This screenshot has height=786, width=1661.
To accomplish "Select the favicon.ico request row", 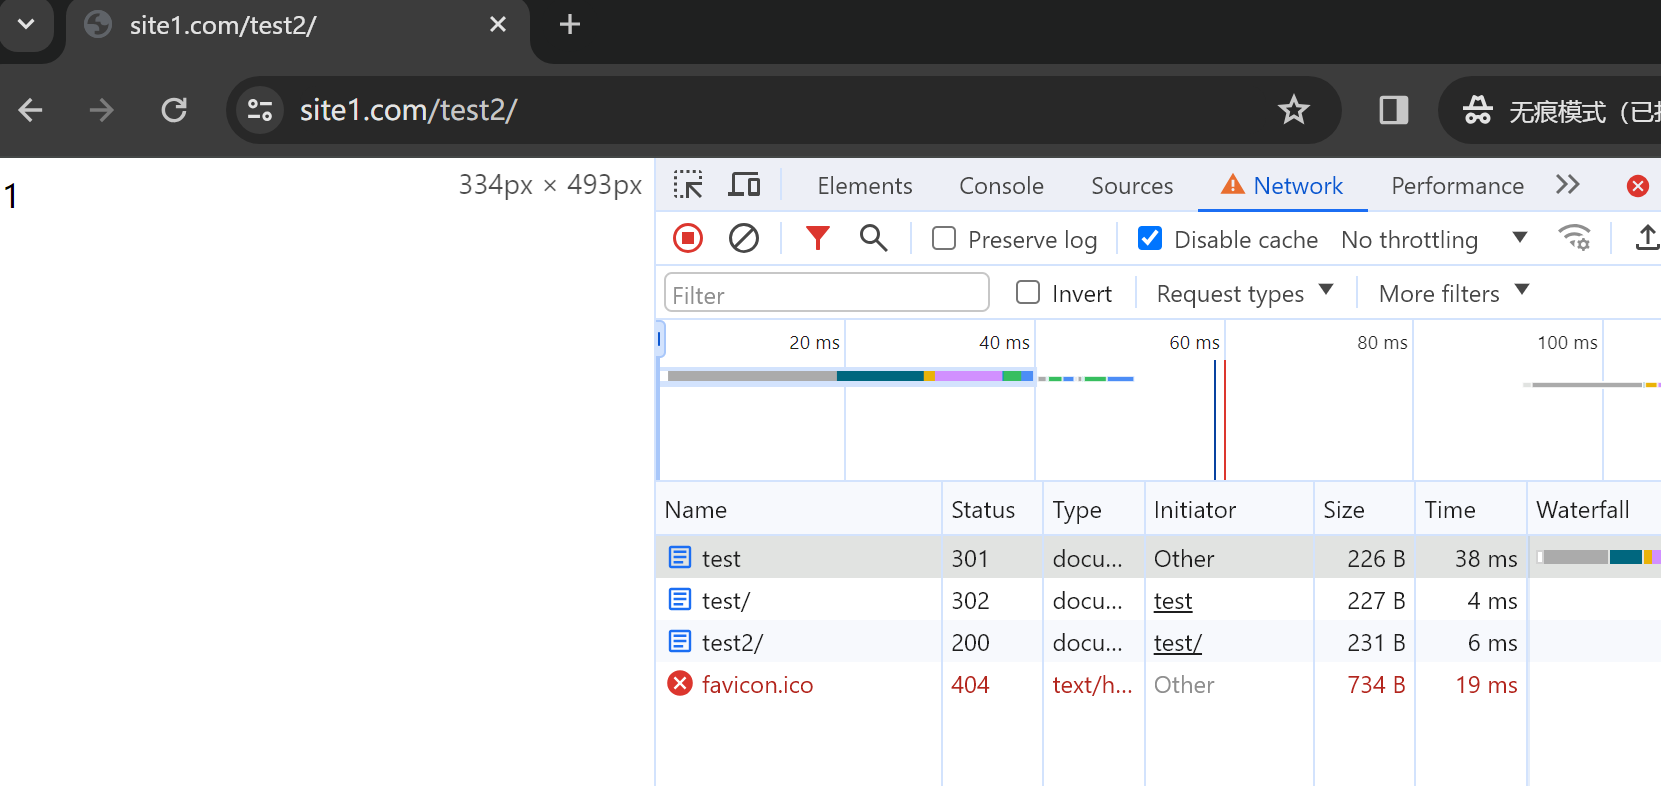I will pos(757,685).
